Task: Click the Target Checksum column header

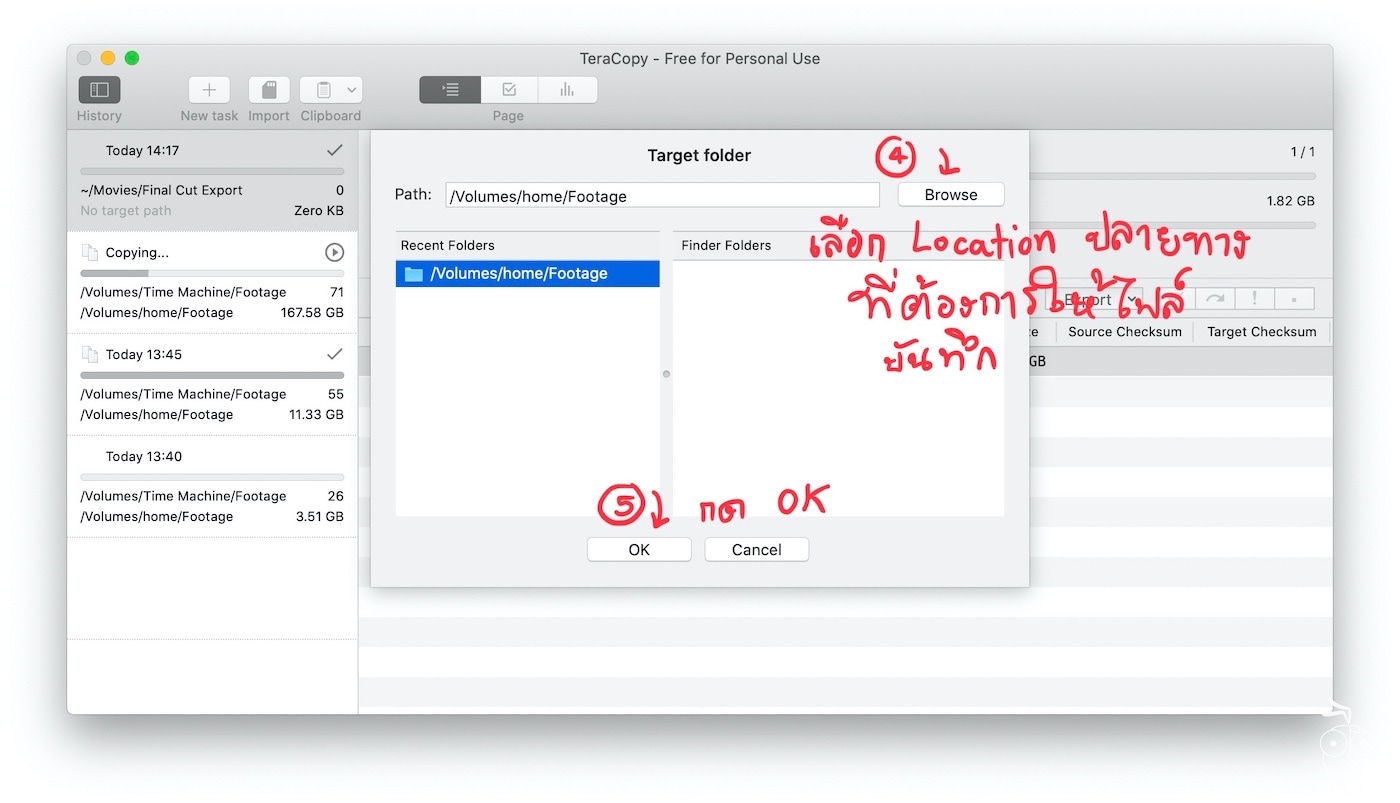Action: coord(1261,331)
